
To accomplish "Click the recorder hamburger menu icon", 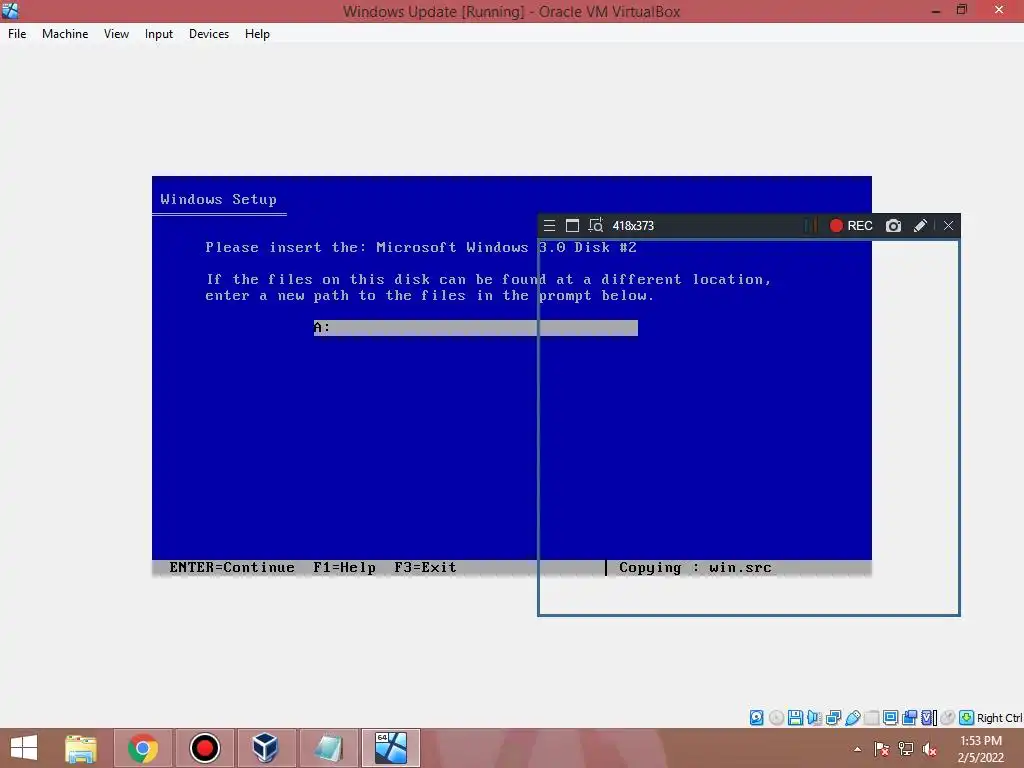I will (549, 225).
